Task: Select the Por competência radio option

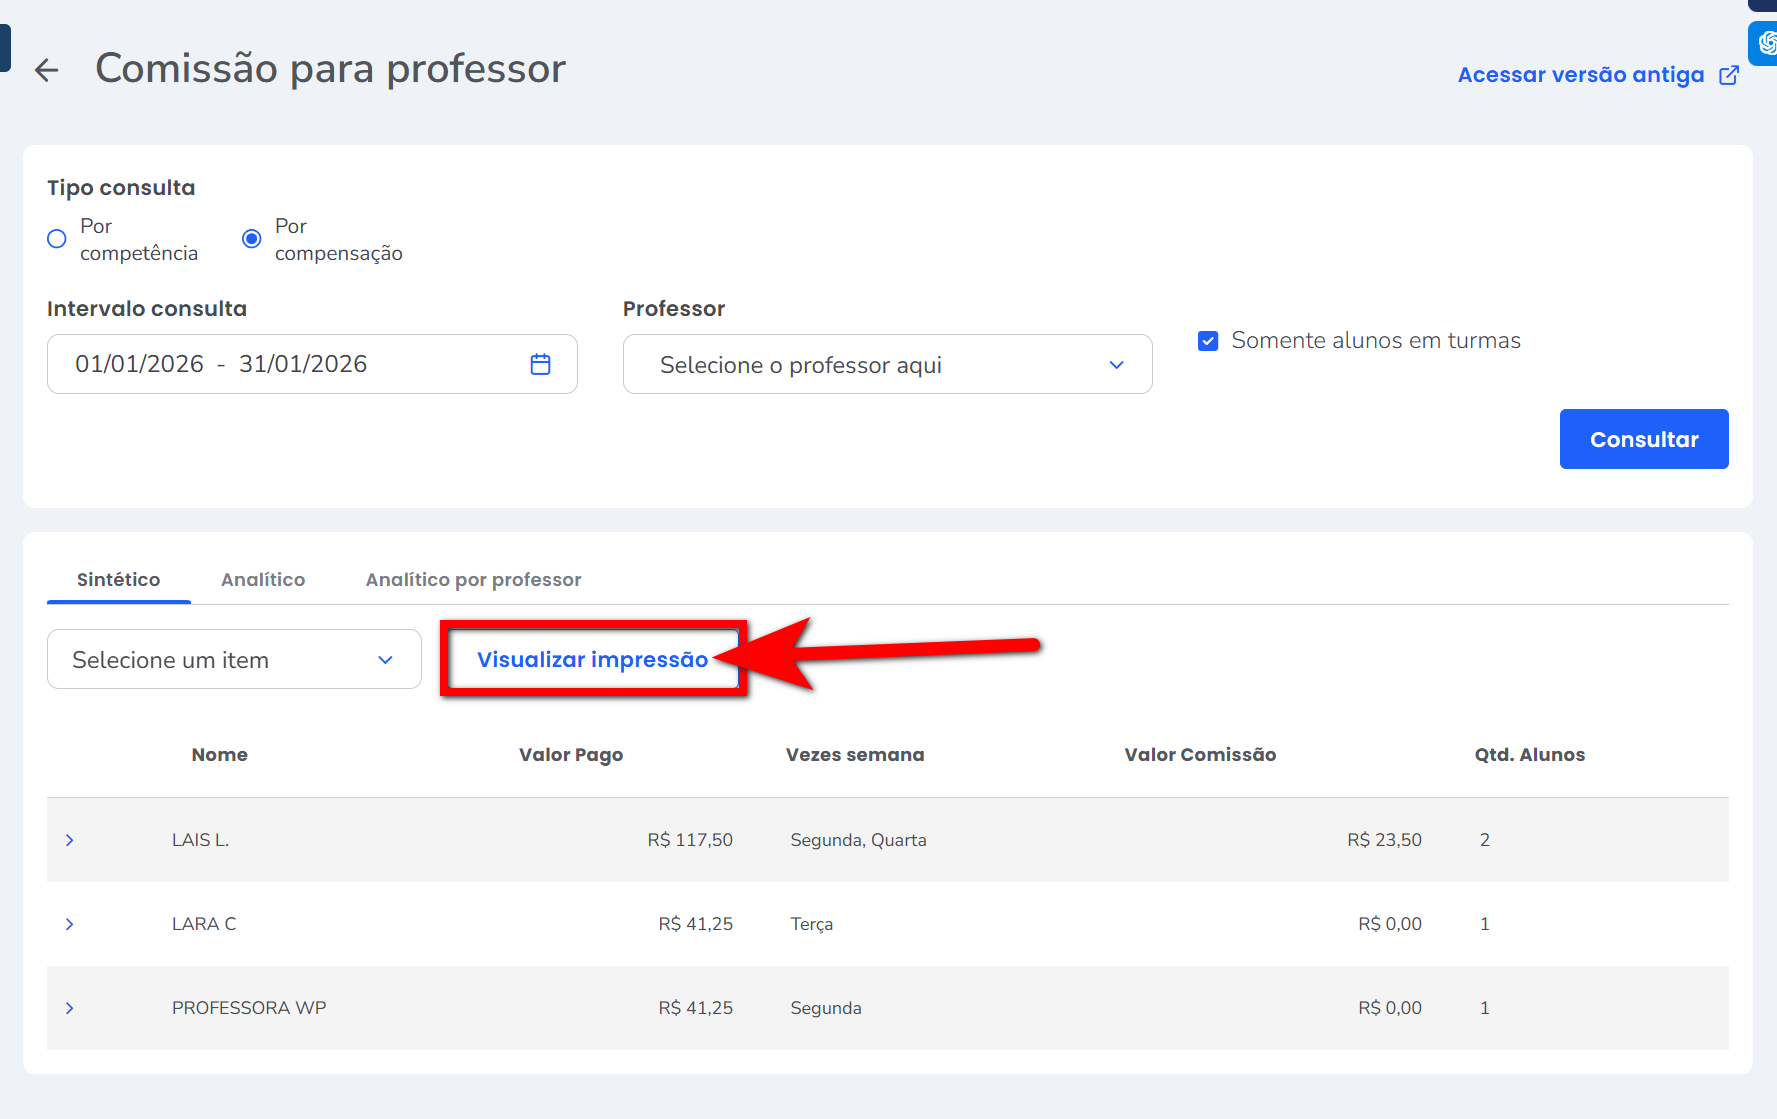Action: click(57, 239)
